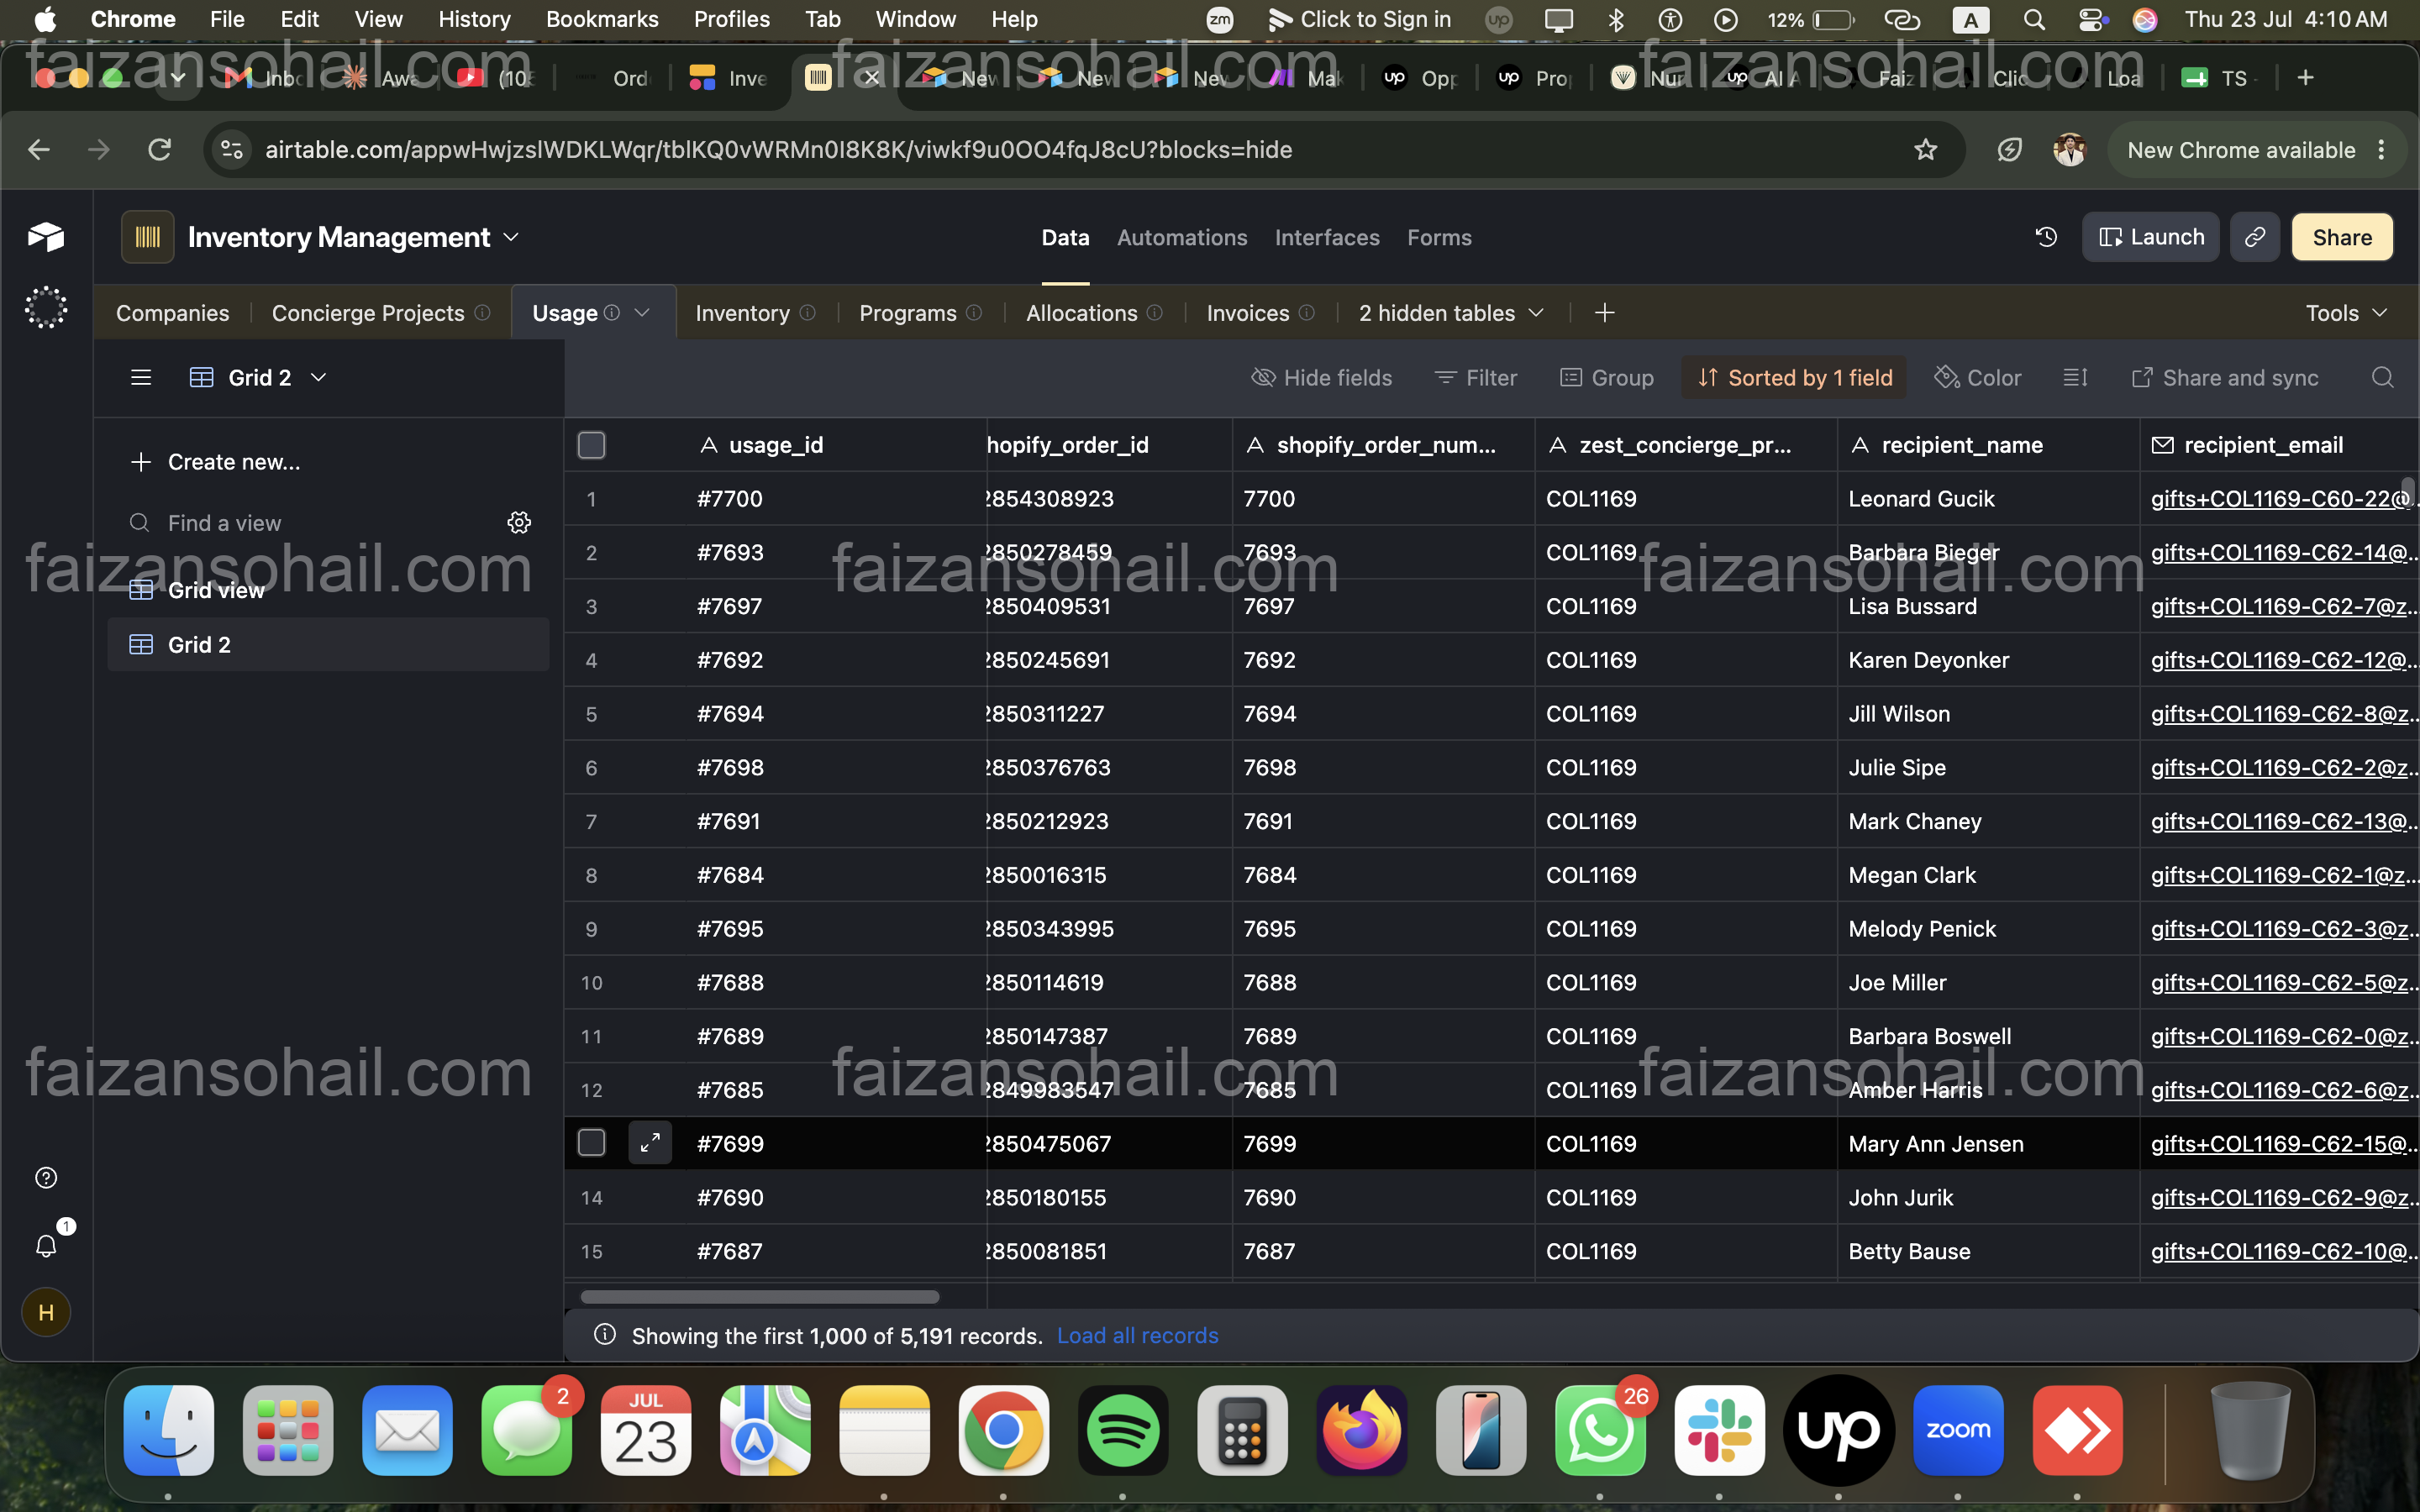Toggle the select-all rows checkbox
The image size is (2420, 1512).
tap(591, 445)
